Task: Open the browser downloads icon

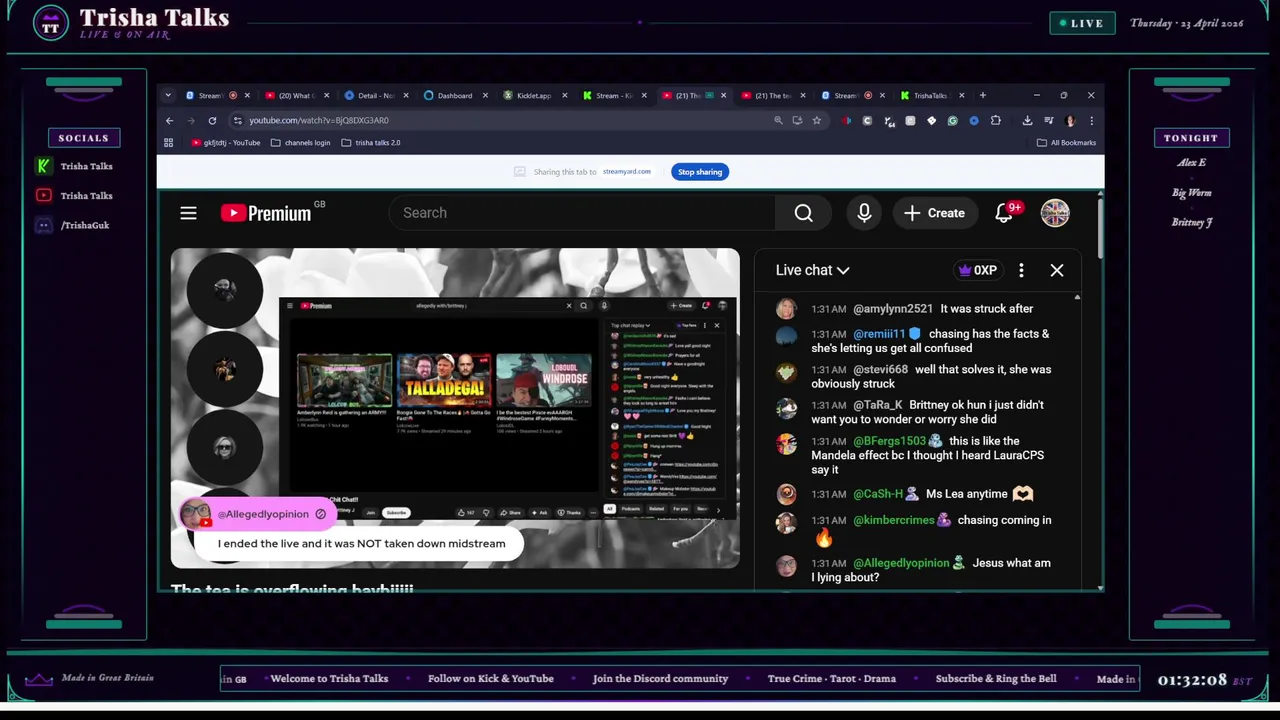Action: 1027,120
